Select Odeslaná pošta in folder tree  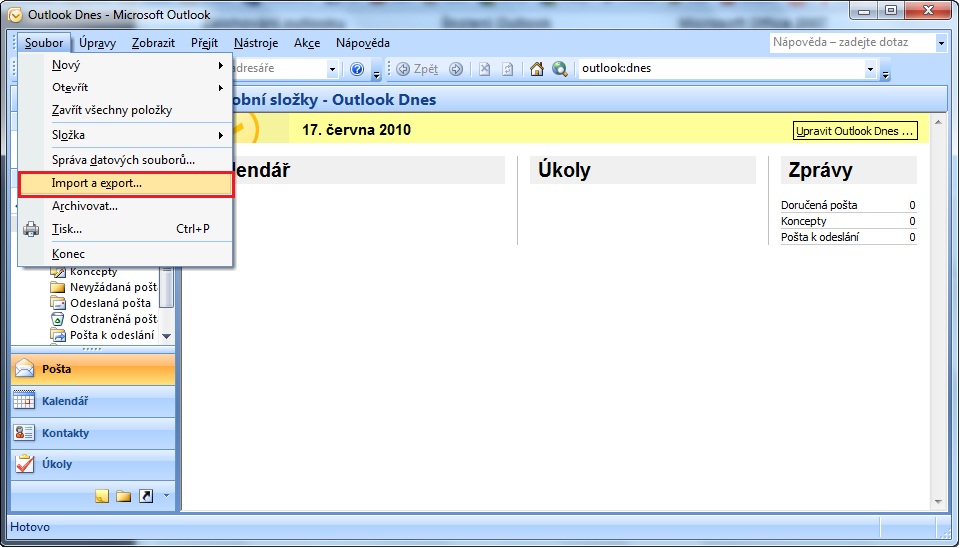pos(110,303)
